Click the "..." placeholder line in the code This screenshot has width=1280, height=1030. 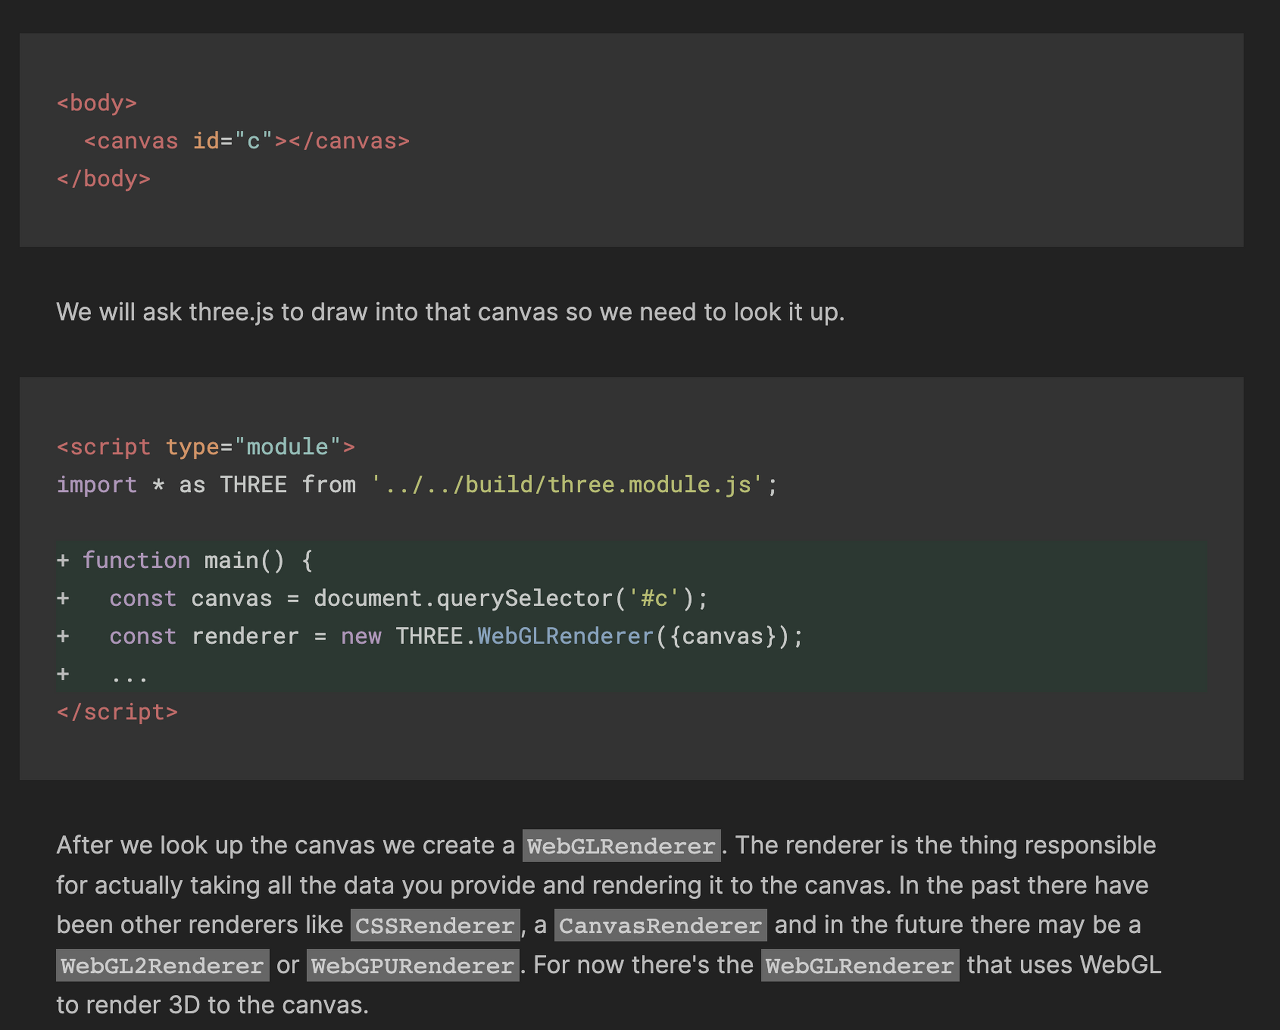pos(130,675)
